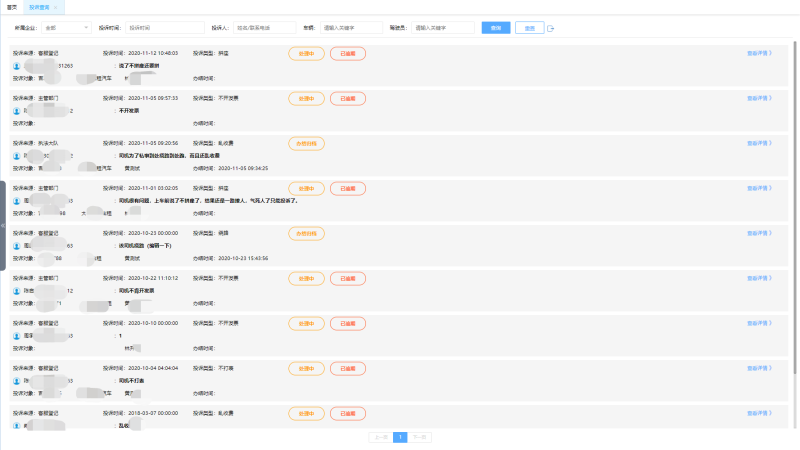Click the 驾驶员 keyword input field
Image resolution: width=800 pixels, height=450 pixels.
pos(442,28)
